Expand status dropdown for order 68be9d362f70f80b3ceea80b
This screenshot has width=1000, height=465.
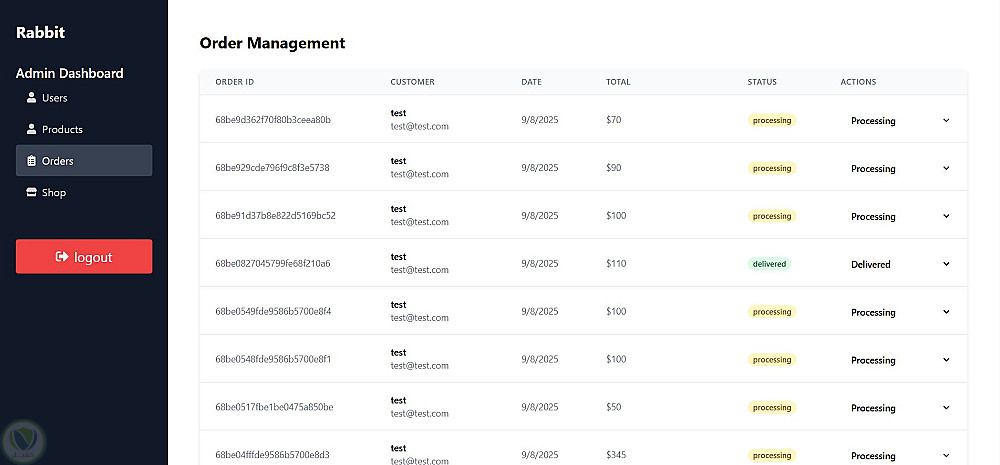pyautogui.click(x=899, y=121)
